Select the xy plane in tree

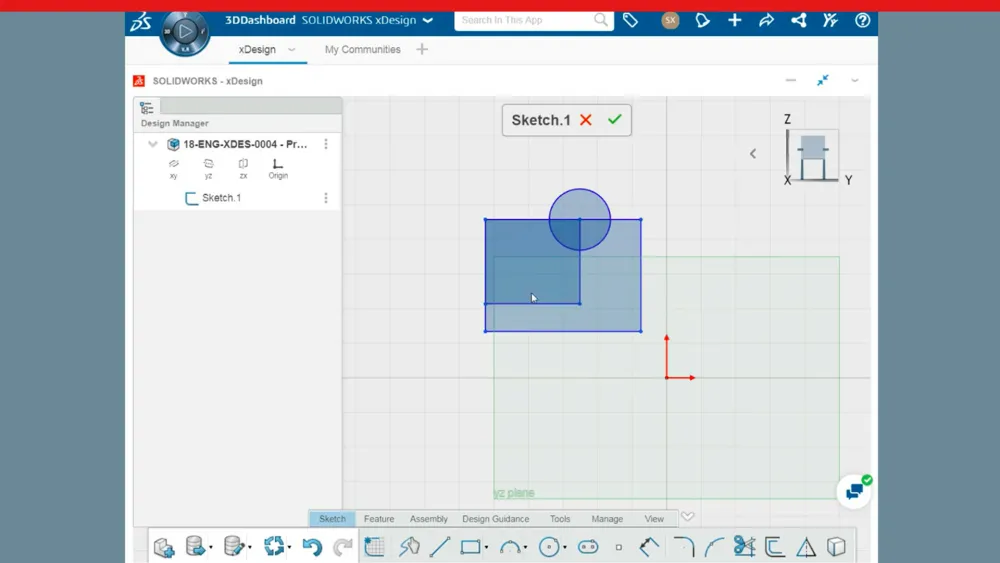pyautogui.click(x=173, y=169)
